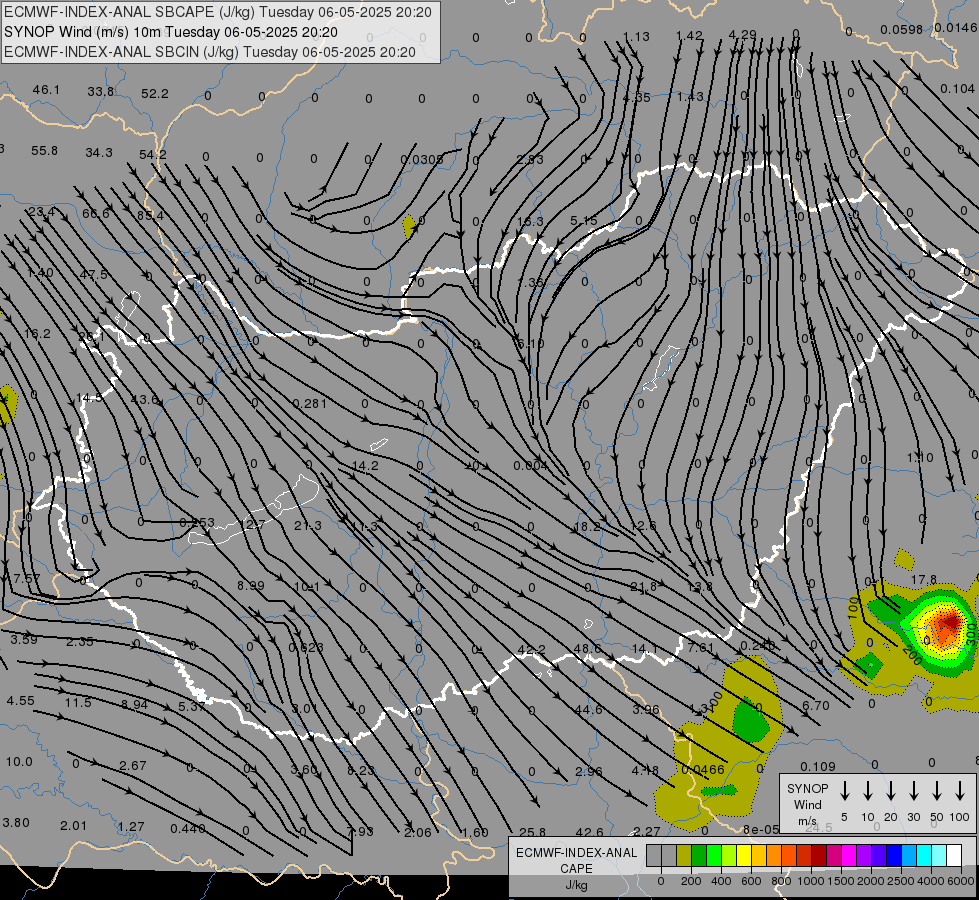Image resolution: width=979 pixels, height=900 pixels.
Task: Click the map value 5.15
Action: pyautogui.click(x=584, y=220)
